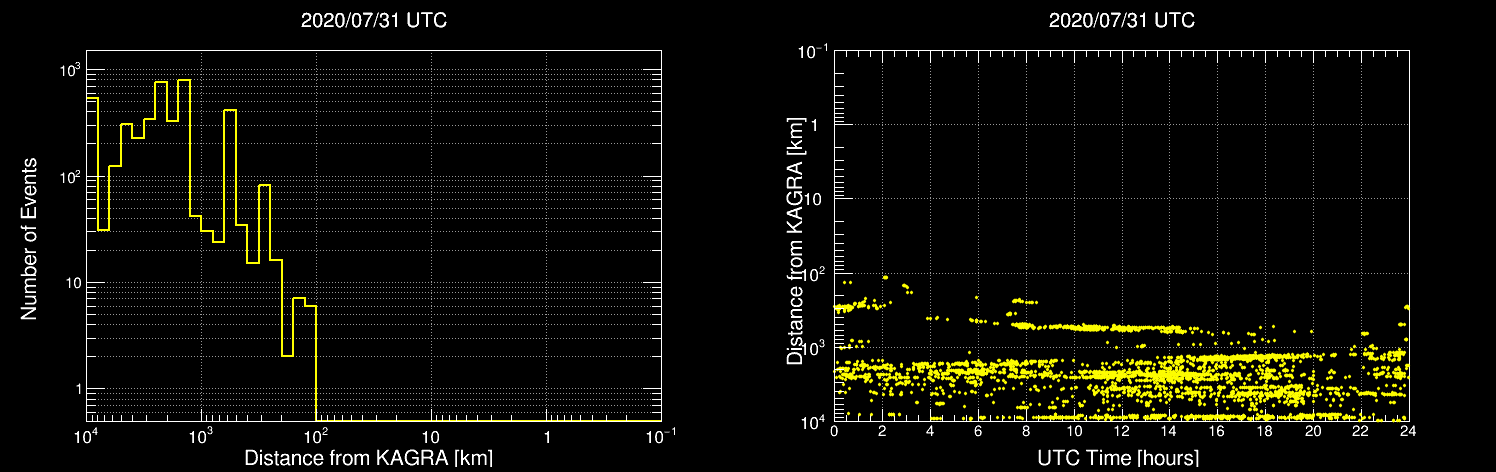This screenshot has width=1496, height=472.
Task: Click the 10^-1 tick on scatter y-axis
Action: (813, 51)
